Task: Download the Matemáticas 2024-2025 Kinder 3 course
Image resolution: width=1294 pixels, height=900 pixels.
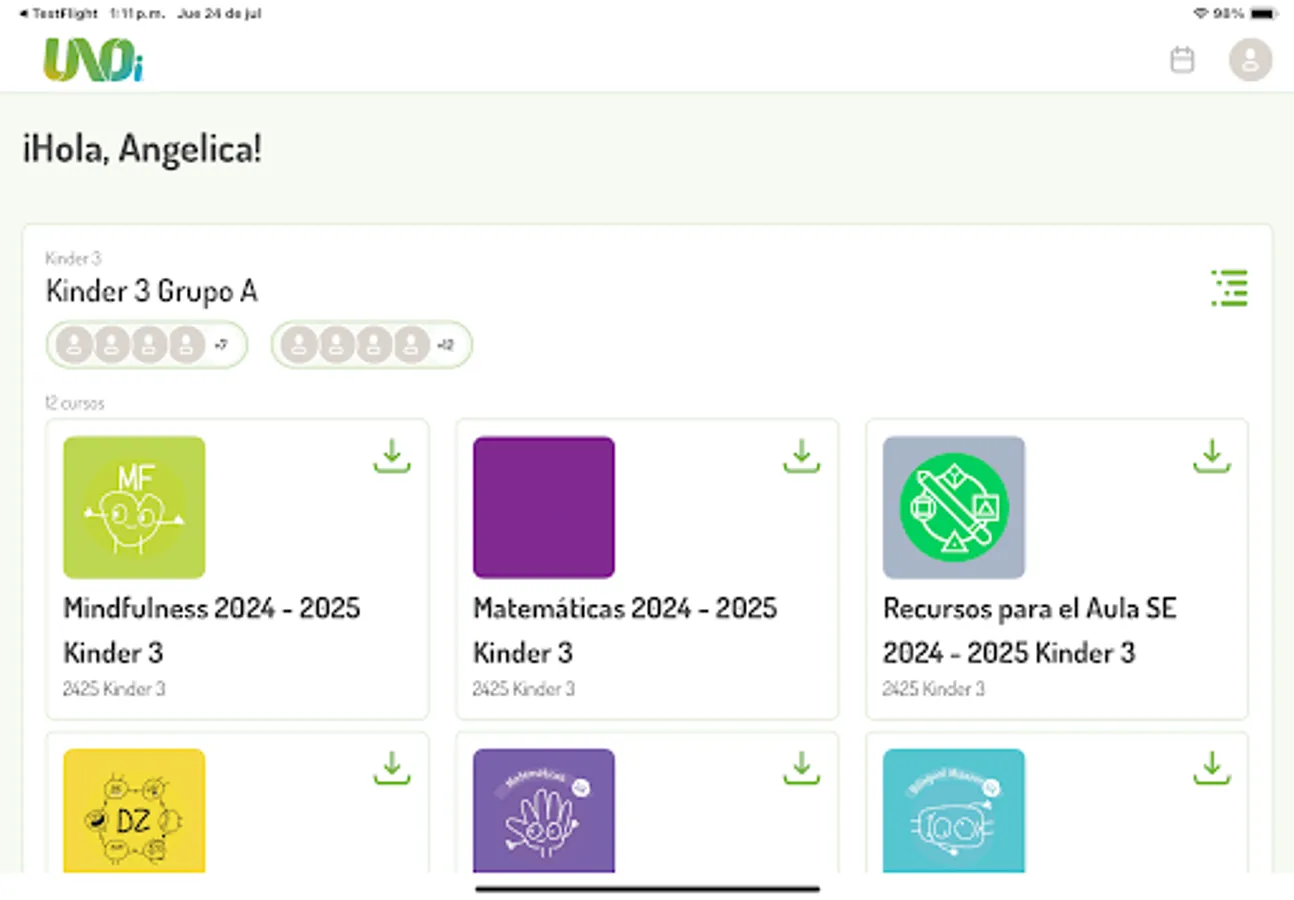Action: click(x=801, y=456)
